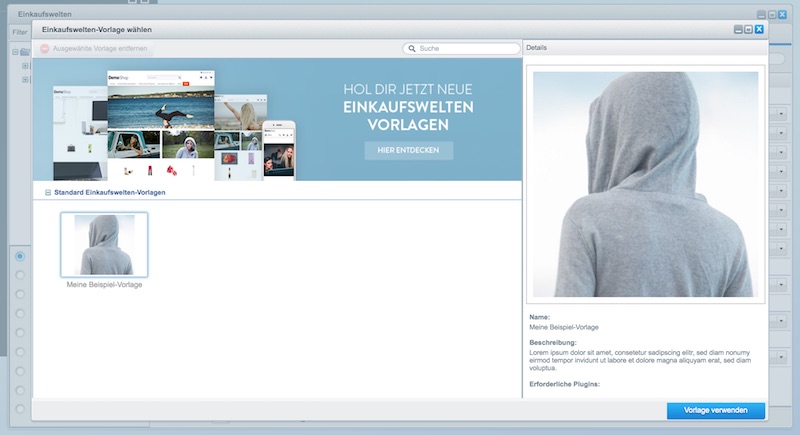Close the background Einkaufswelten window
The height and width of the screenshot is (435, 800).
click(x=782, y=15)
